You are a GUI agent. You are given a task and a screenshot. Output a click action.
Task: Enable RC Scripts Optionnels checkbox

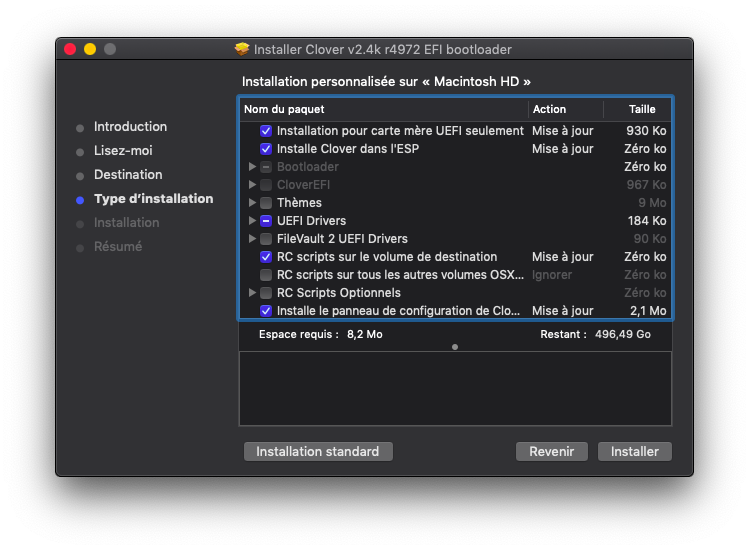[266, 293]
